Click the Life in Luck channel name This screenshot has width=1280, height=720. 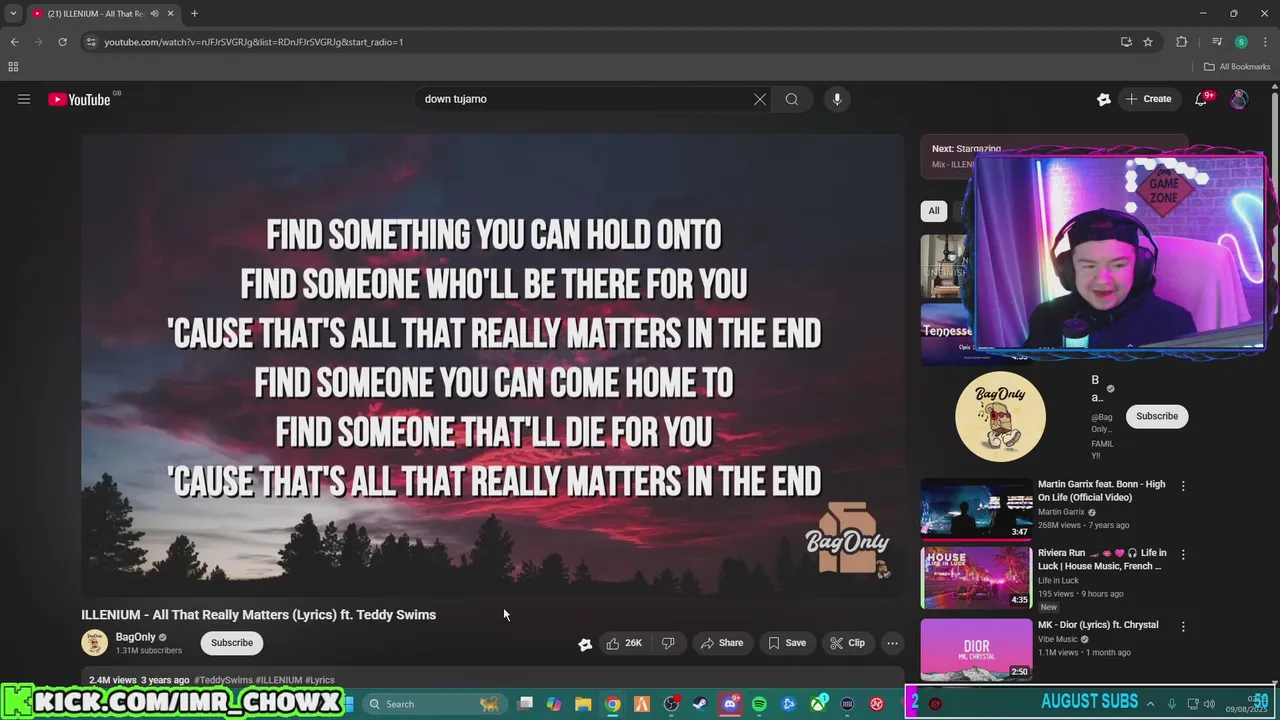pos(1058,581)
